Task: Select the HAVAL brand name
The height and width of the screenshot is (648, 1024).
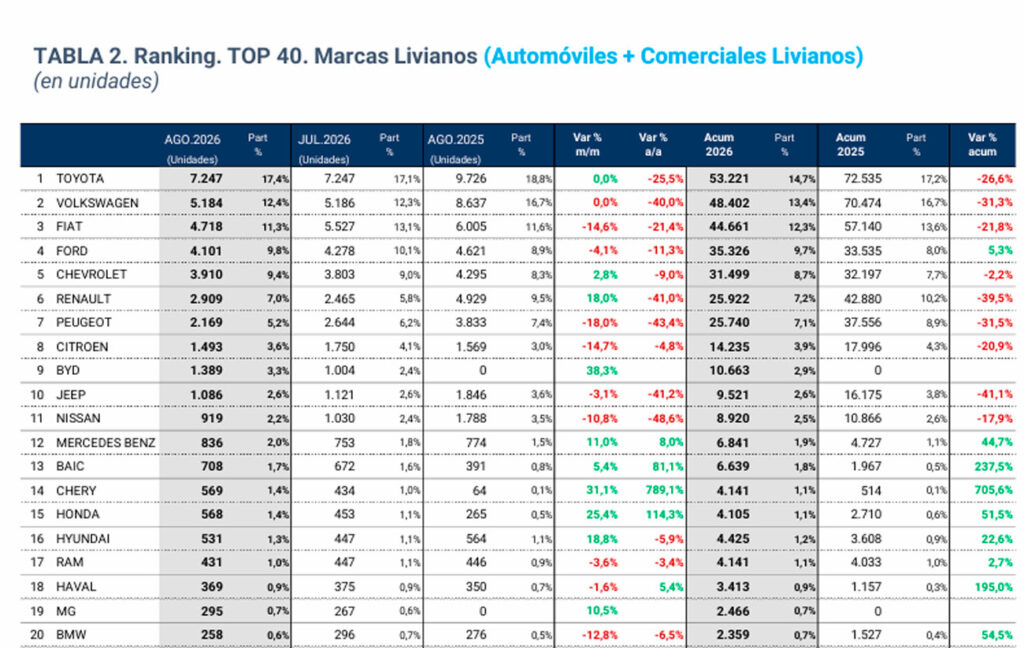Action: [76, 587]
